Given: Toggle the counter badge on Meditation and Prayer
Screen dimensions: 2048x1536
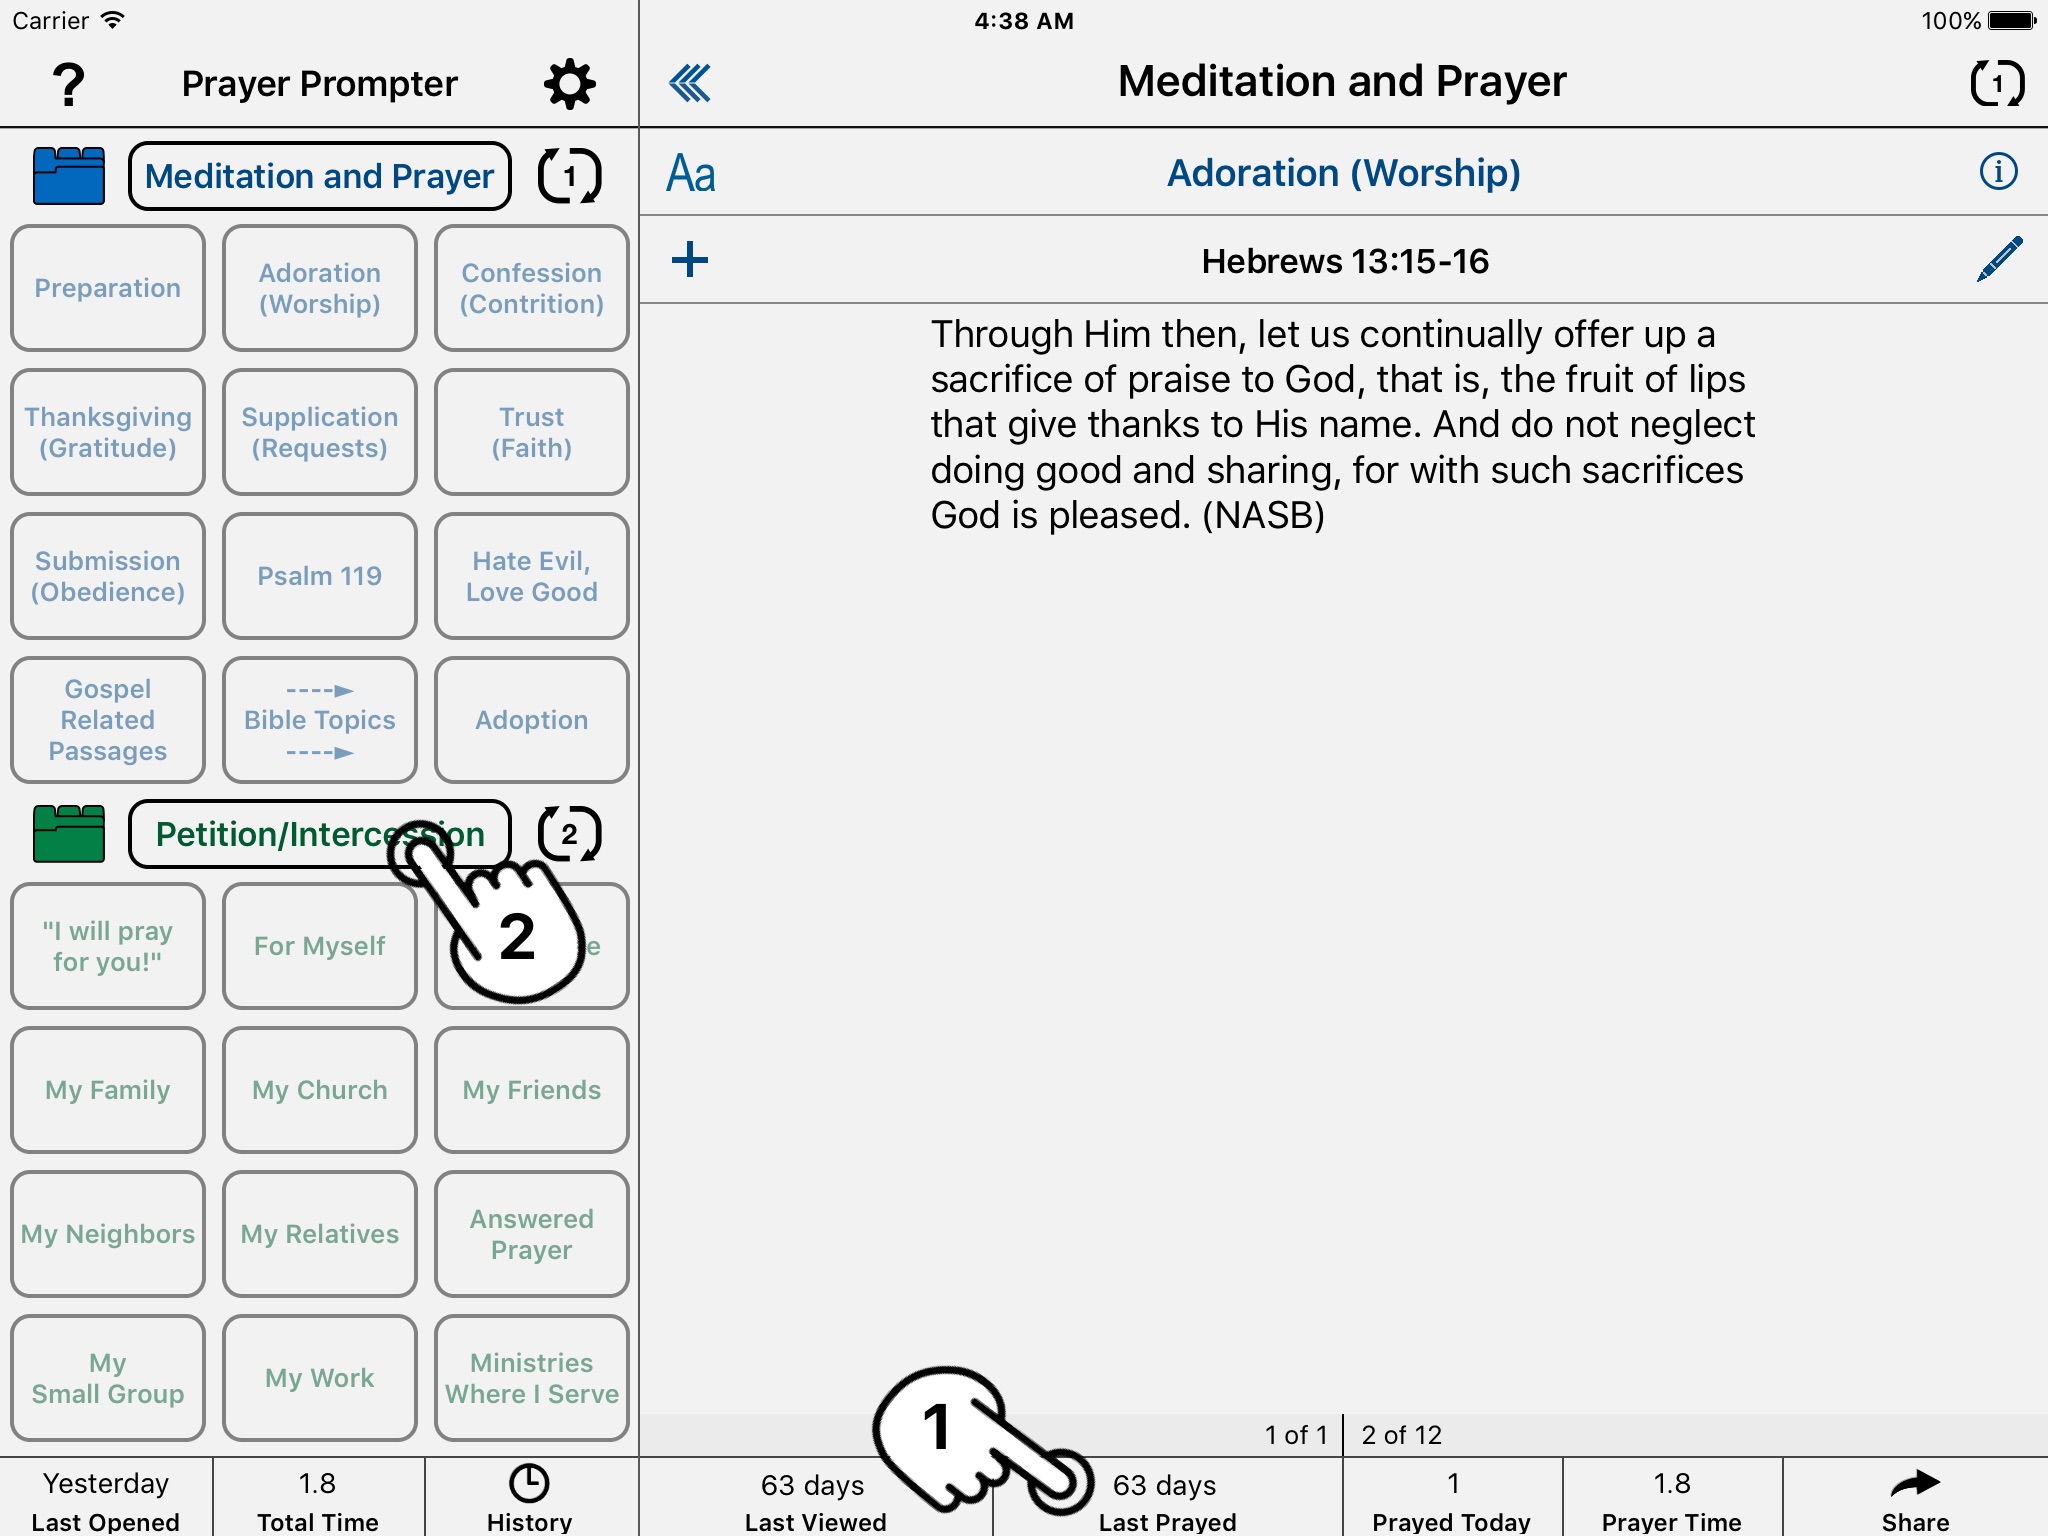Looking at the screenshot, I should (x=568, y=174).
